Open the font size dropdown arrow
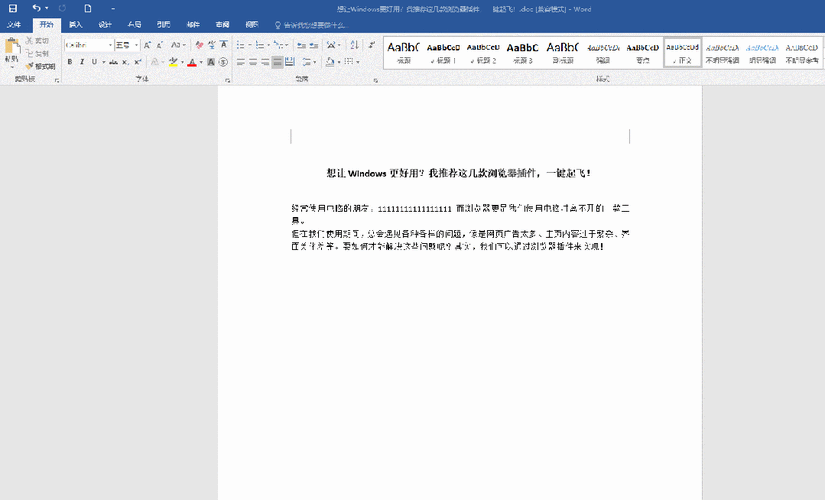Image resolution: width=825 pixels, height=500 pixels. coord(136,45)
